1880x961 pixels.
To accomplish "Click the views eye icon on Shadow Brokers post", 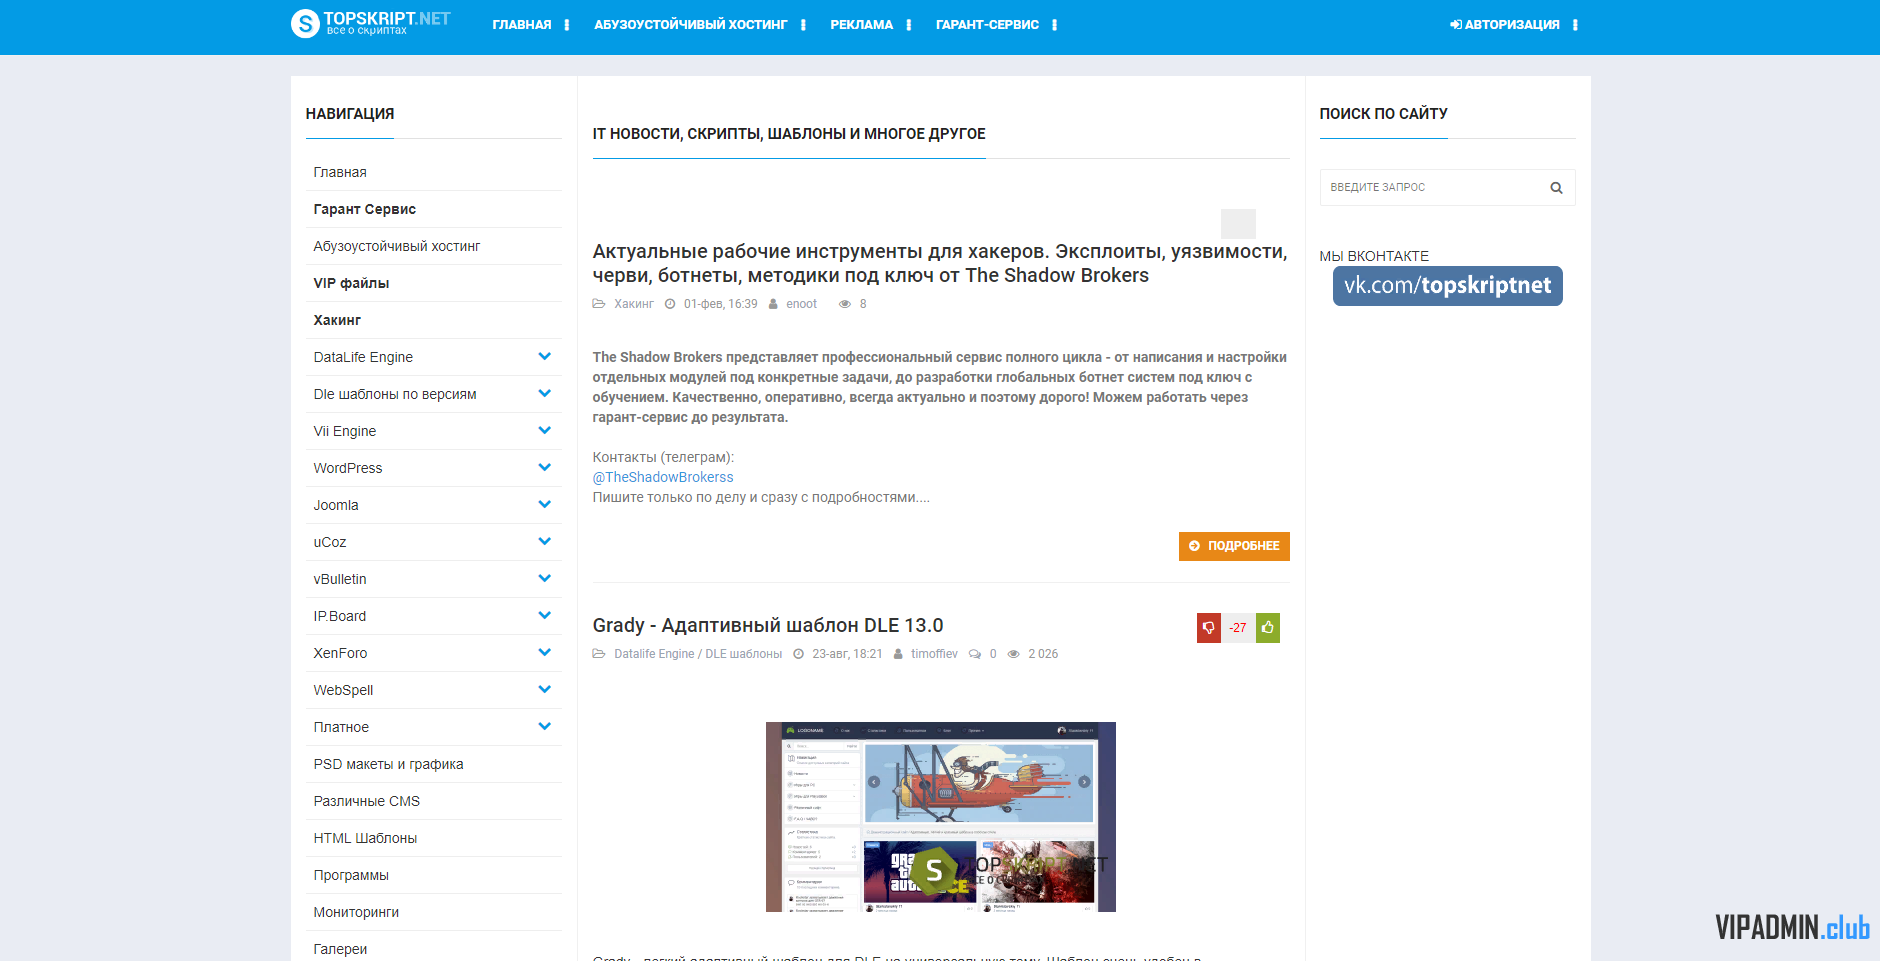I will 845,304.
